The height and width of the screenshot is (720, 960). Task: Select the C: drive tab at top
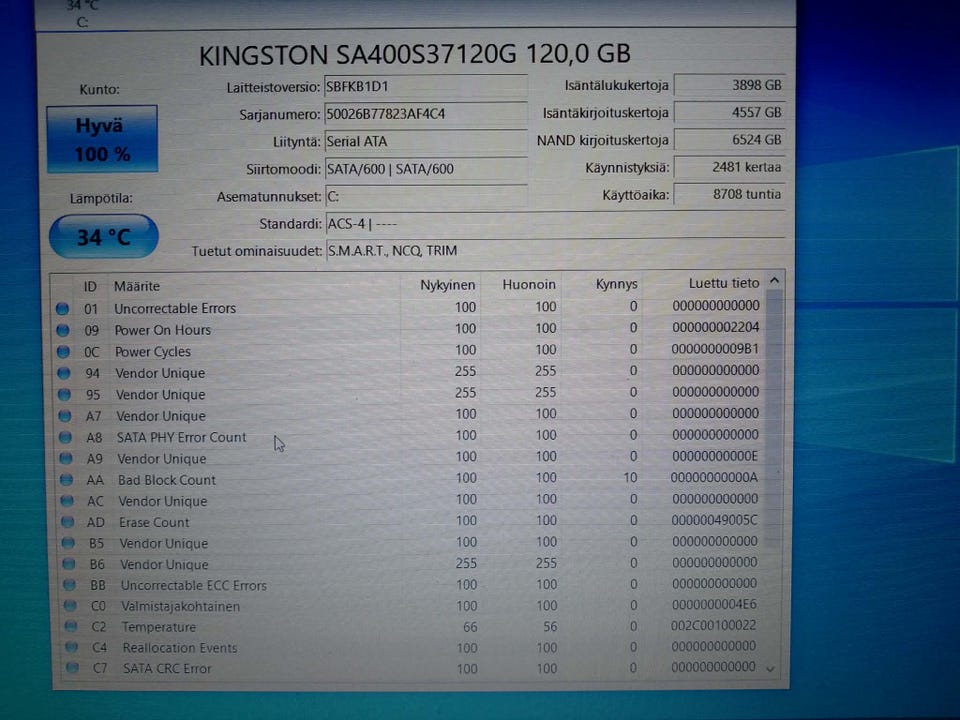[x=82, y=15]
